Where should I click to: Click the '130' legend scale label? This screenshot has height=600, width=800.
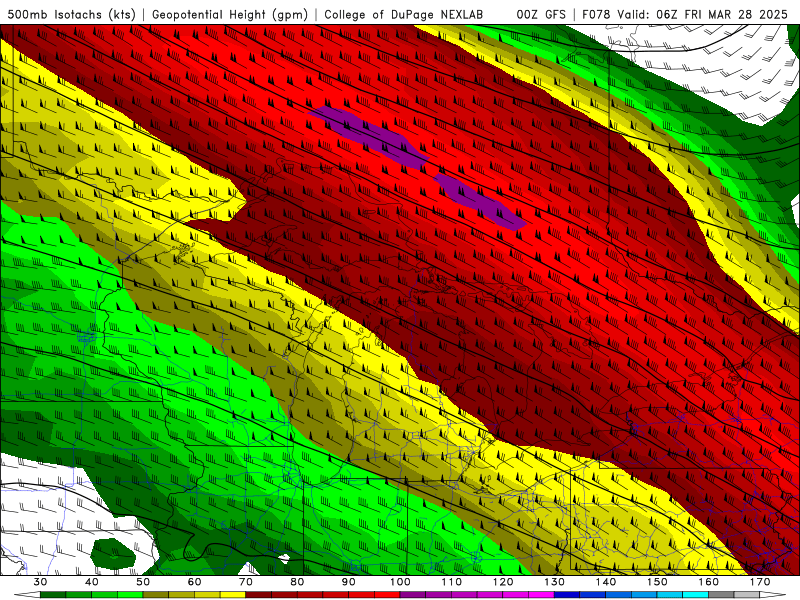[555, 582]
